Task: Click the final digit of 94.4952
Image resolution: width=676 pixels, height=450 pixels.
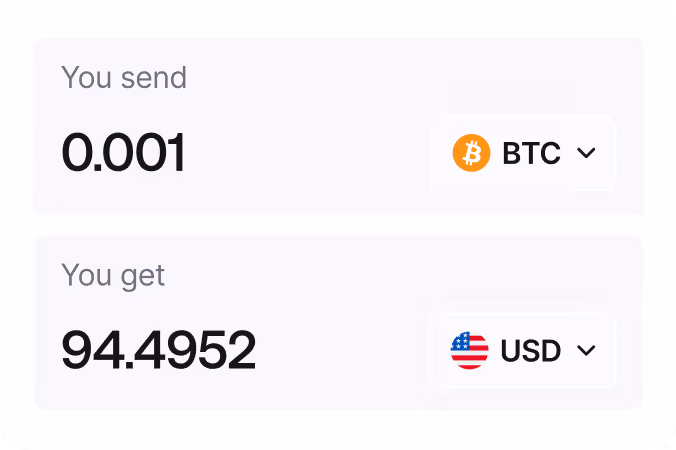Action: 241,350
